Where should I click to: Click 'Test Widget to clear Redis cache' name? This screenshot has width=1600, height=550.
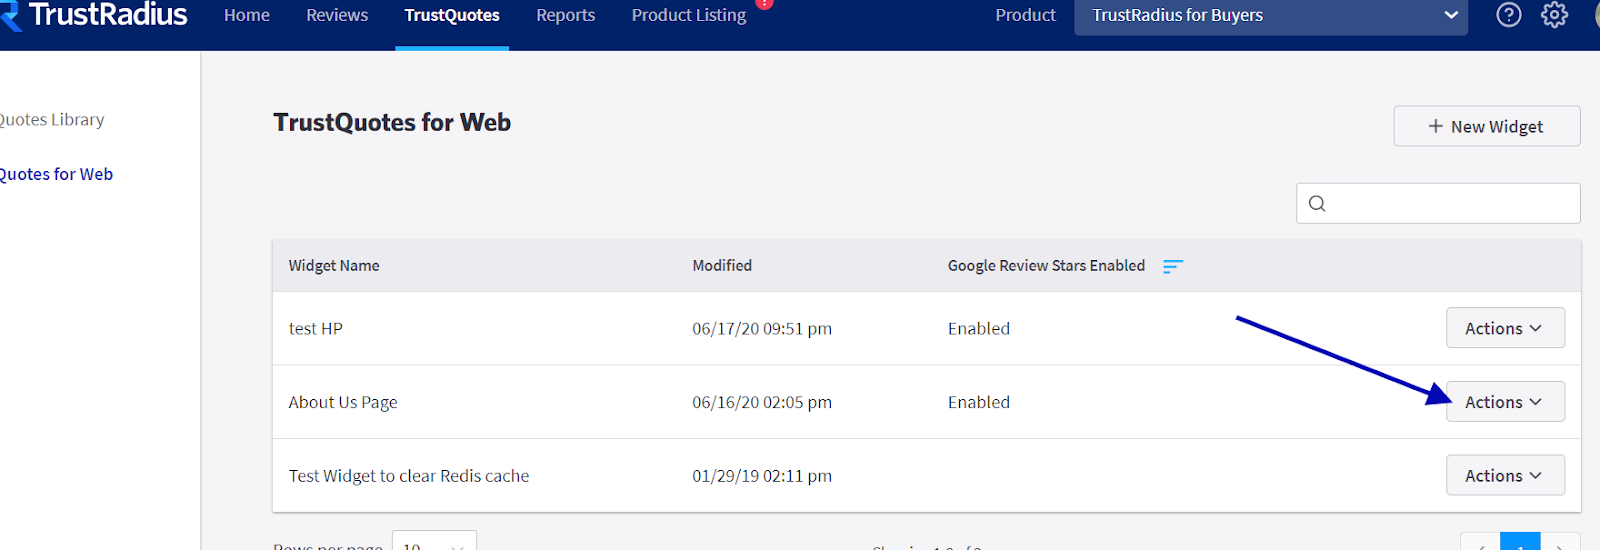409,476
